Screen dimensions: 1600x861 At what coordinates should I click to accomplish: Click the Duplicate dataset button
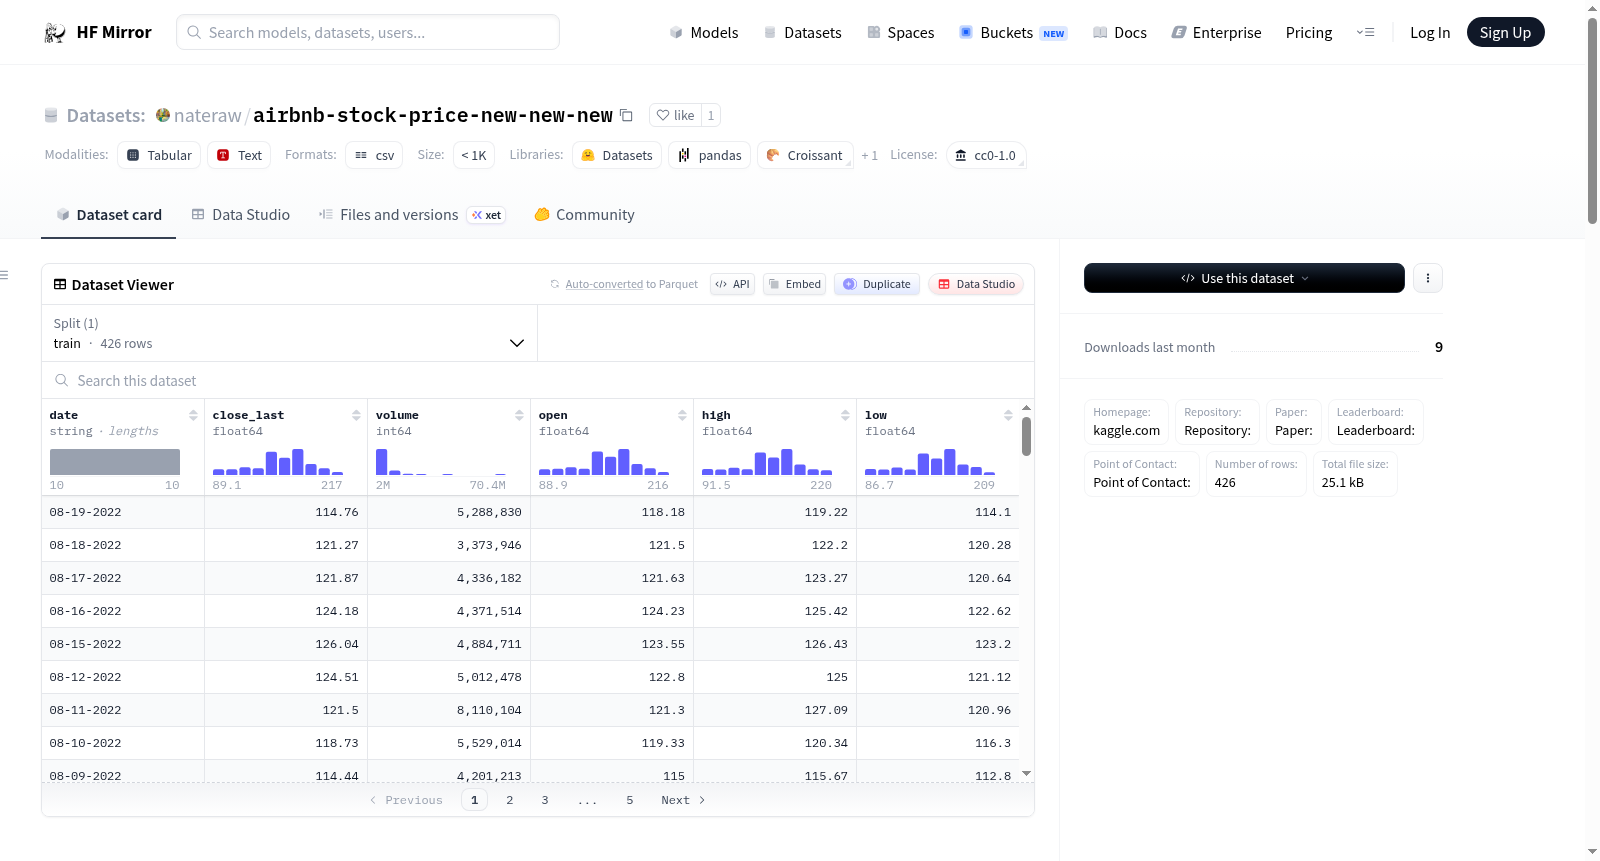[877, 284]
